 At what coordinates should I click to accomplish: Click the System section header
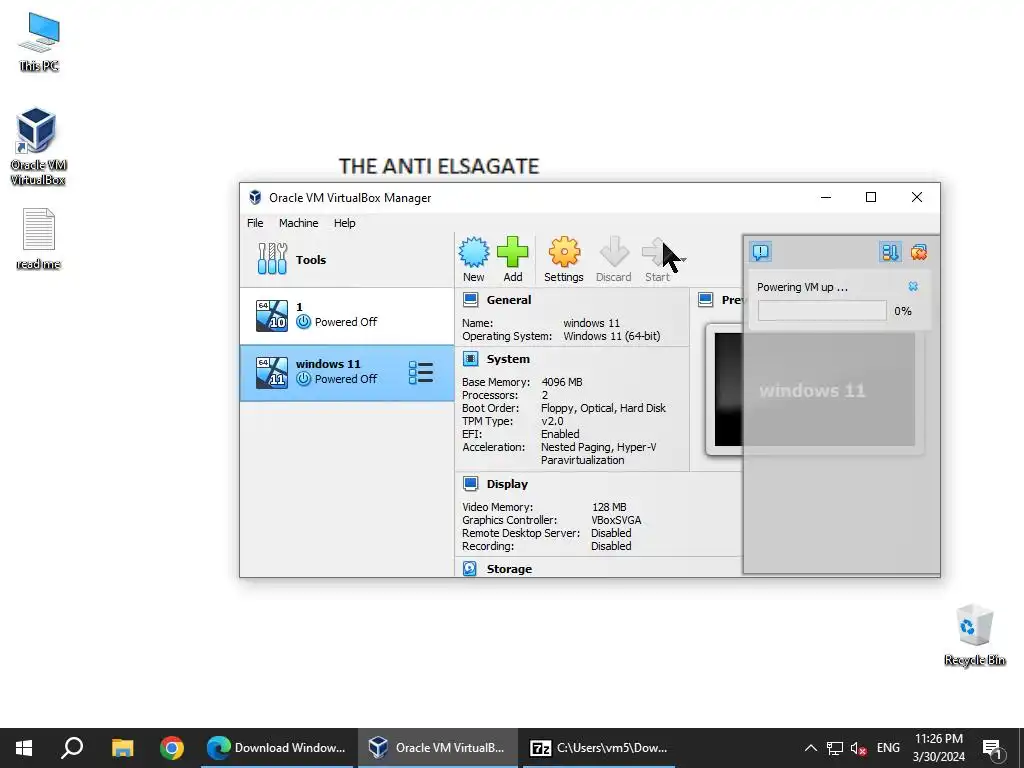pos(508,359)
